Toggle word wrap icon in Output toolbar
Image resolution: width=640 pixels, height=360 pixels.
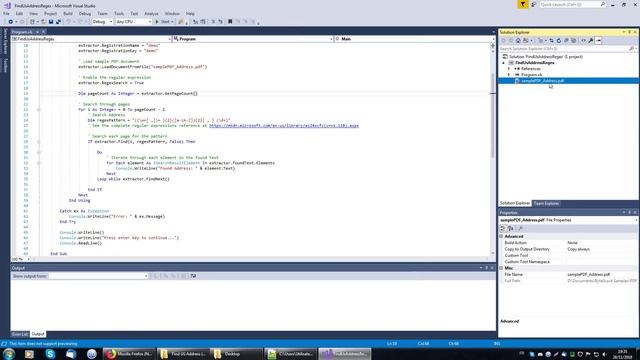[x=193, y=276]
